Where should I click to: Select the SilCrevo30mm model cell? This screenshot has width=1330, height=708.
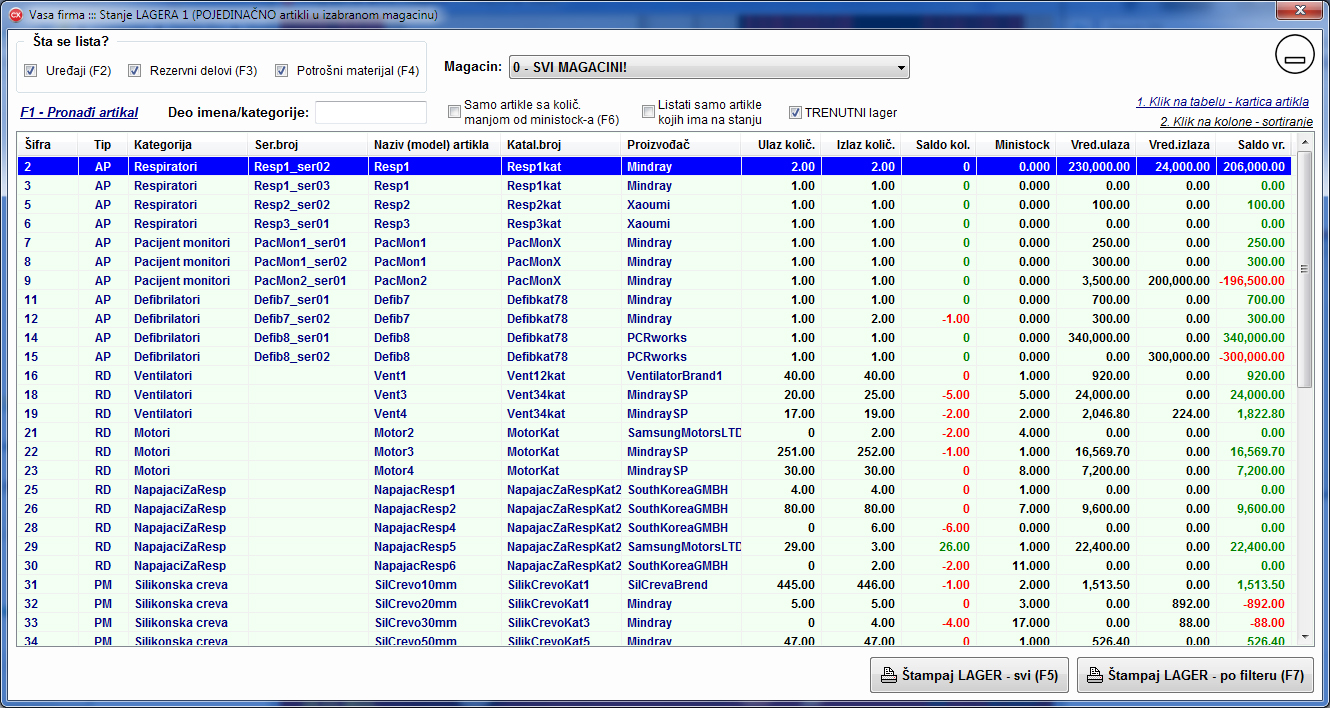click(x=435, y=623)
